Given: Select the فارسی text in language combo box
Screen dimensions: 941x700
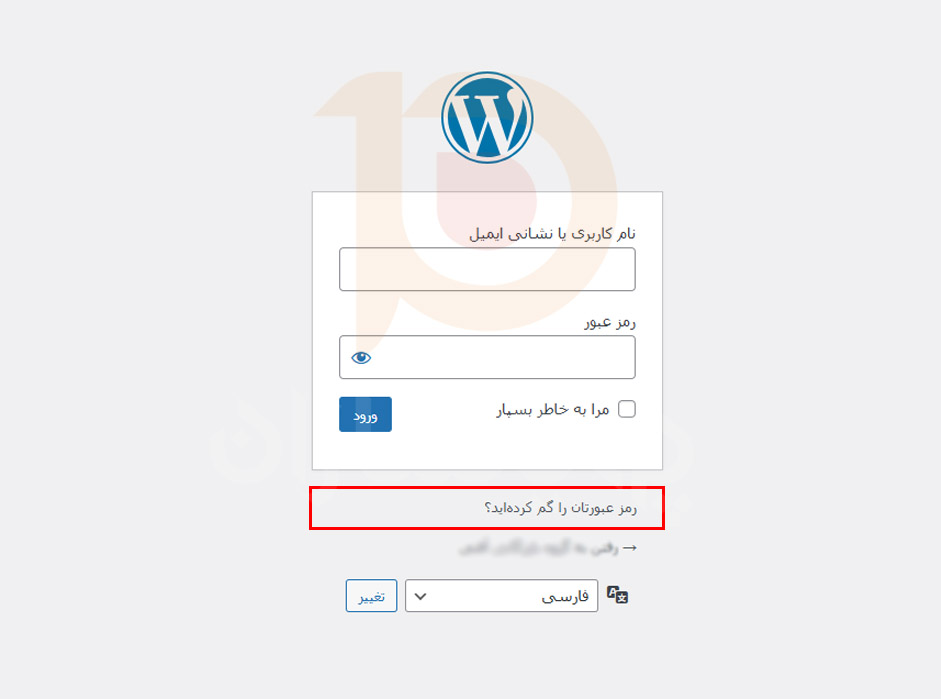Looking at the screenshot, I should click(x=565, y=596).
